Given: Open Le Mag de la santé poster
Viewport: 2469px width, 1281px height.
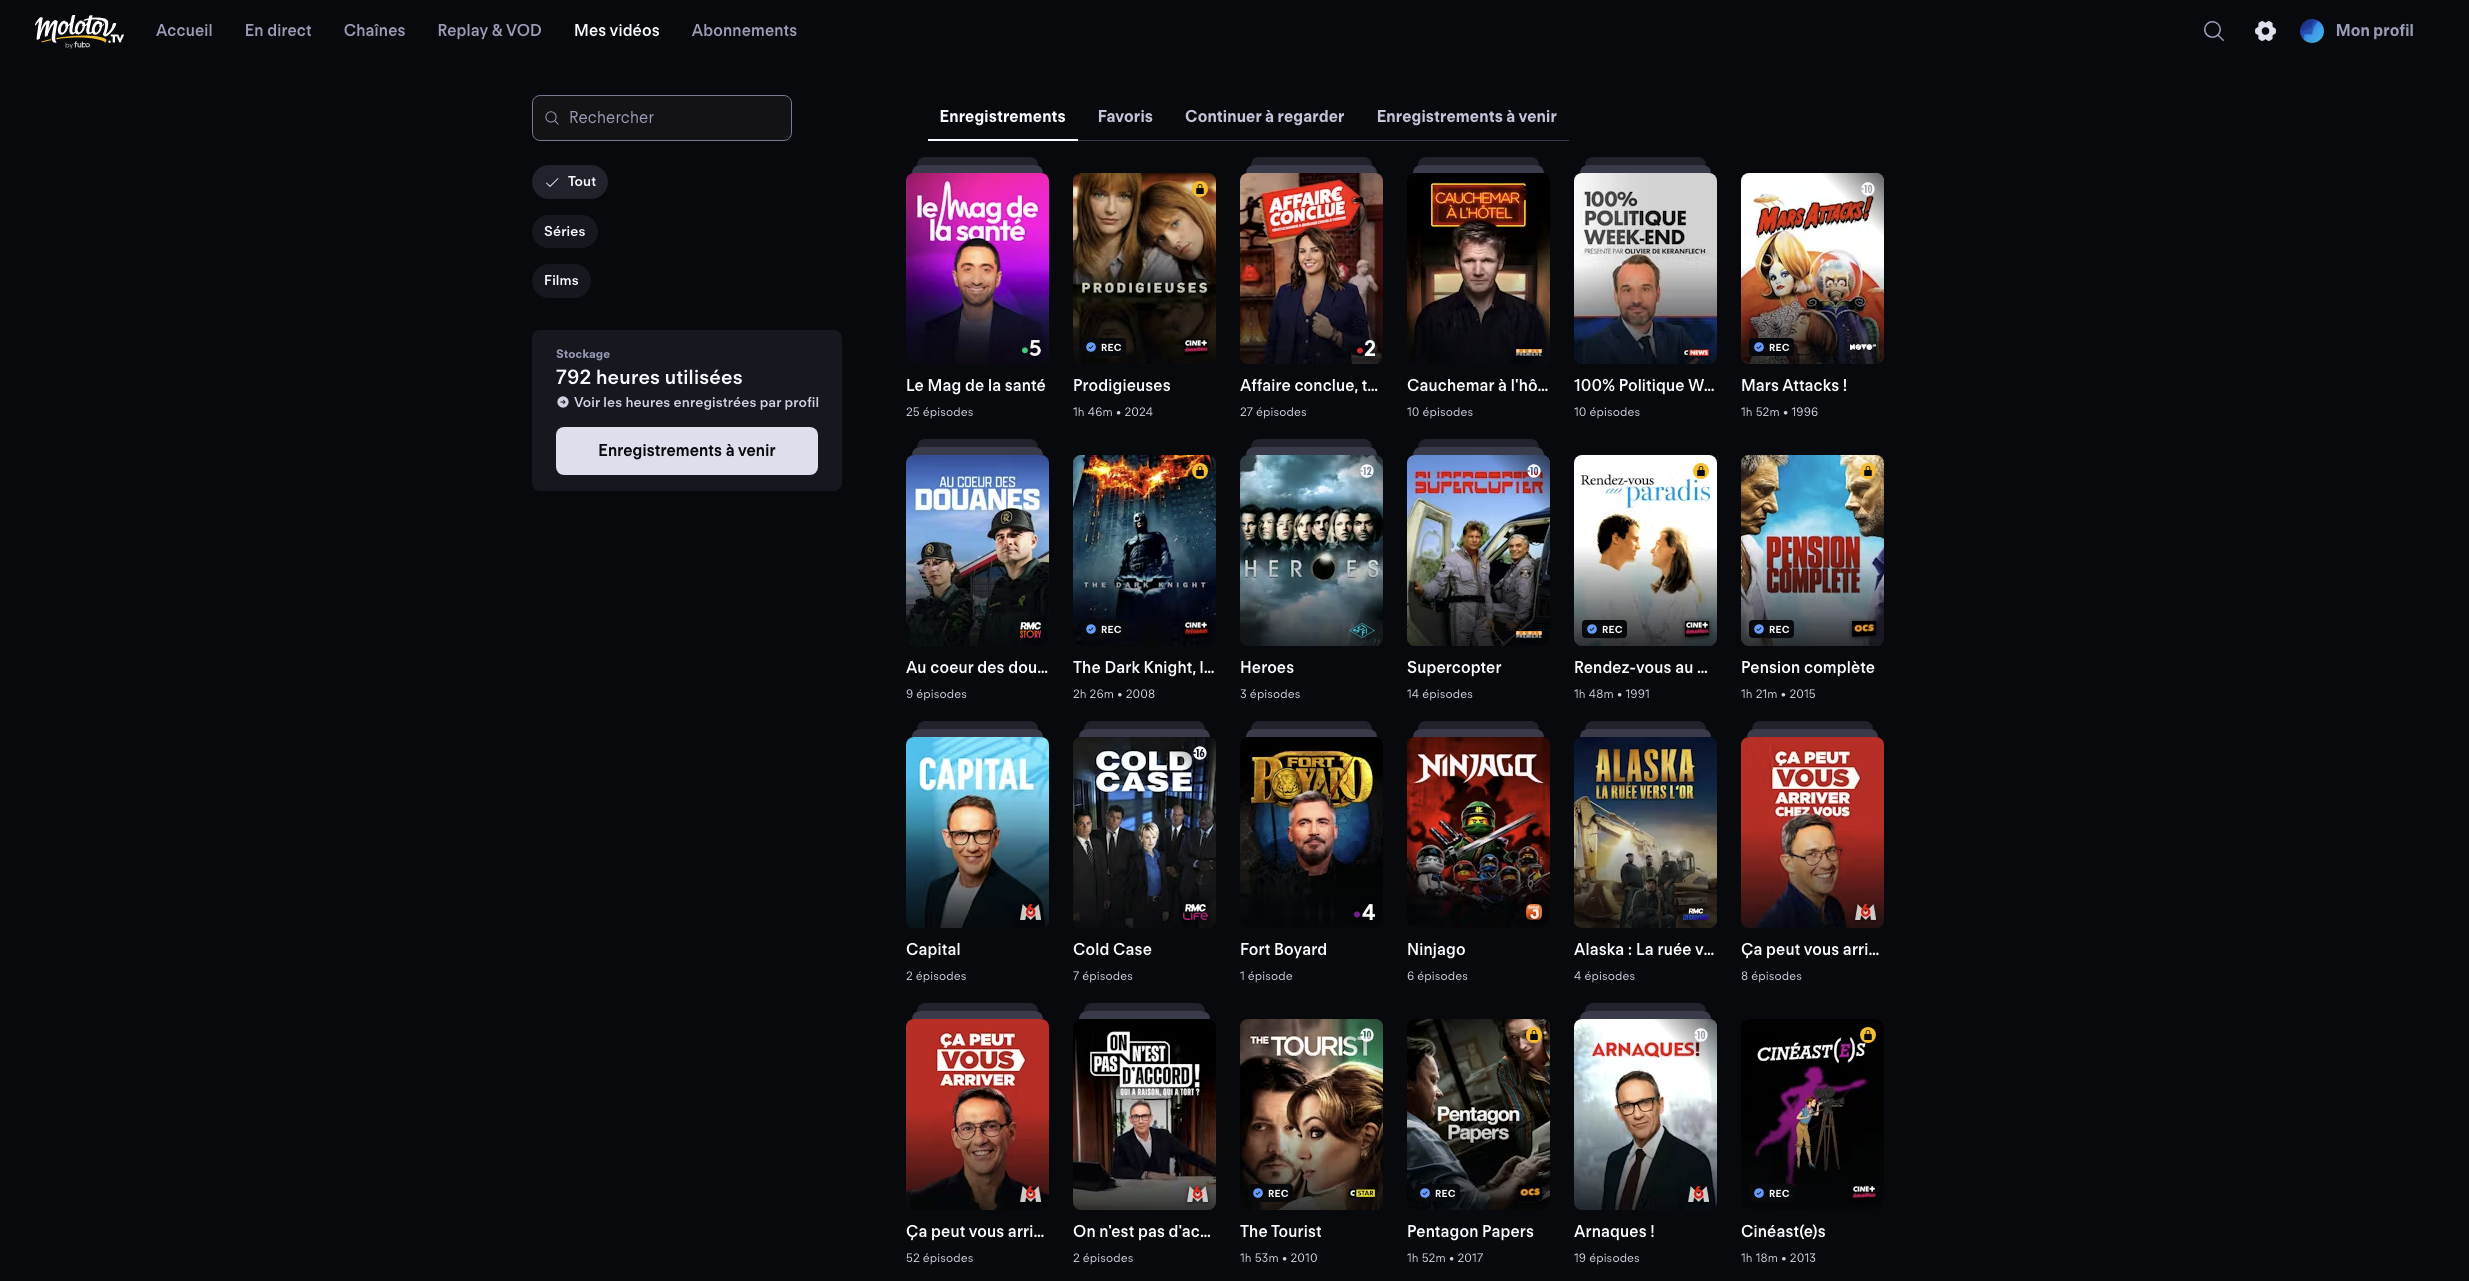Looking at the screenshot, I should [977, 268].
